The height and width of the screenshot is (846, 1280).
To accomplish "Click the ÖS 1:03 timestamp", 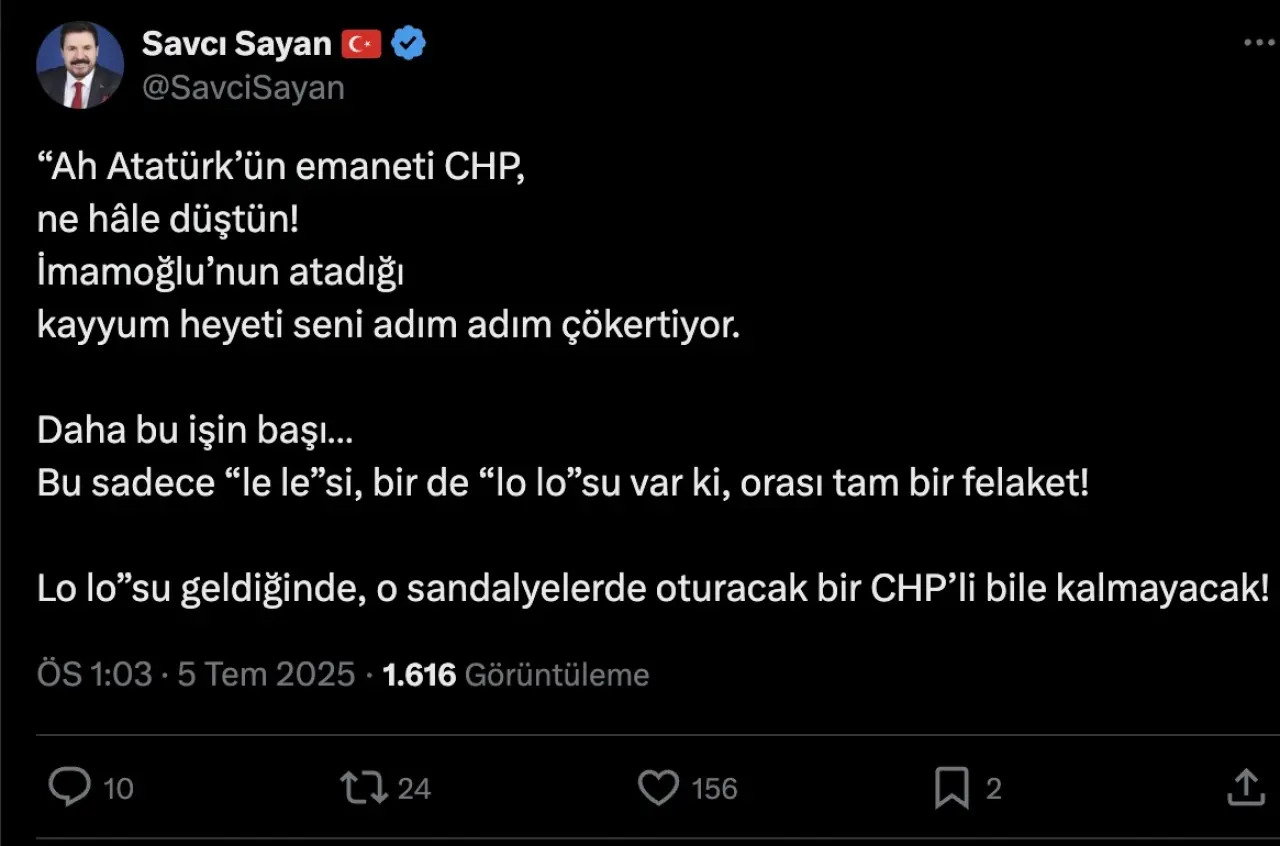I will (94, 674).
